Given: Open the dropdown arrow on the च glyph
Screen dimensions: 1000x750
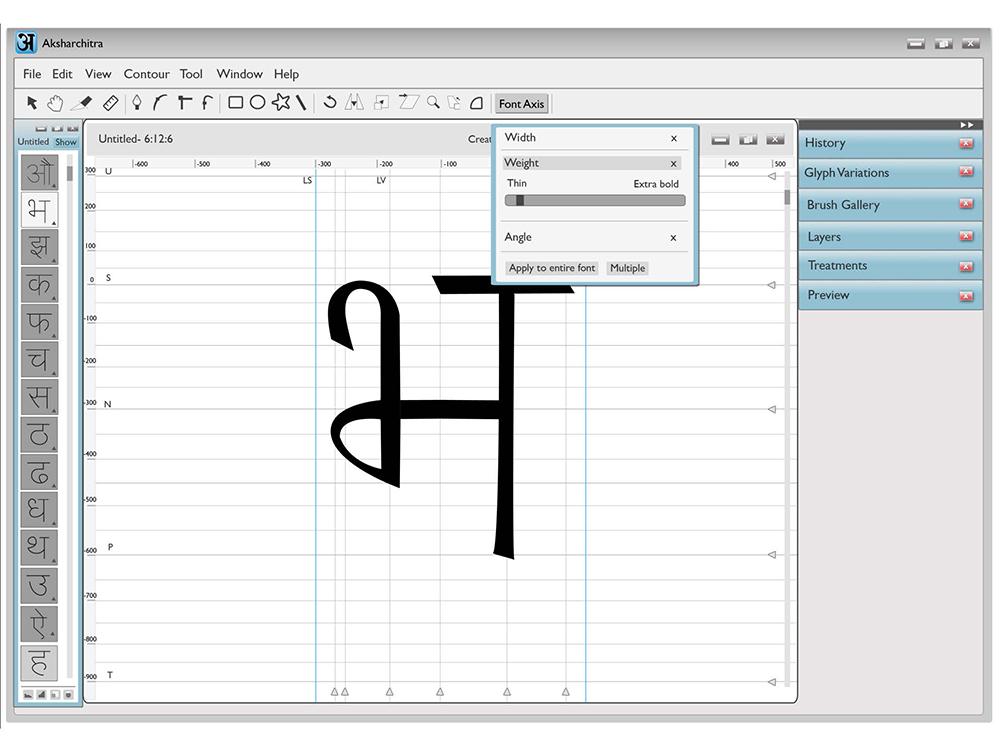Looking at the screenshot, I should pyautogui.click(x=54, y=374).
